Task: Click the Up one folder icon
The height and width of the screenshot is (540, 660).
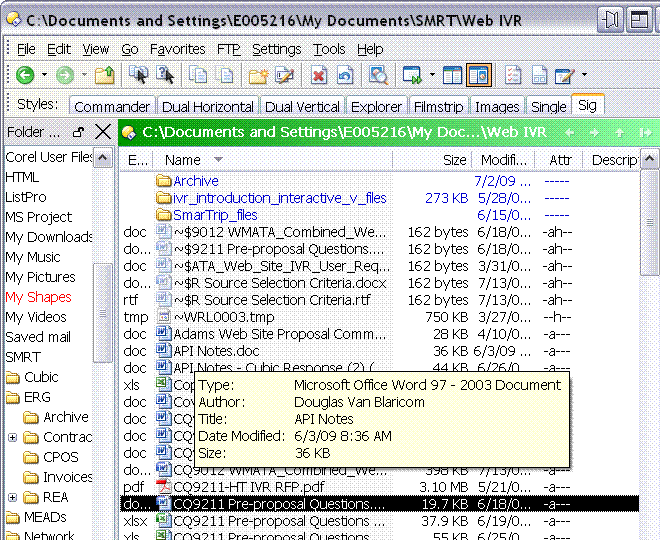Action: pos(104,75)
